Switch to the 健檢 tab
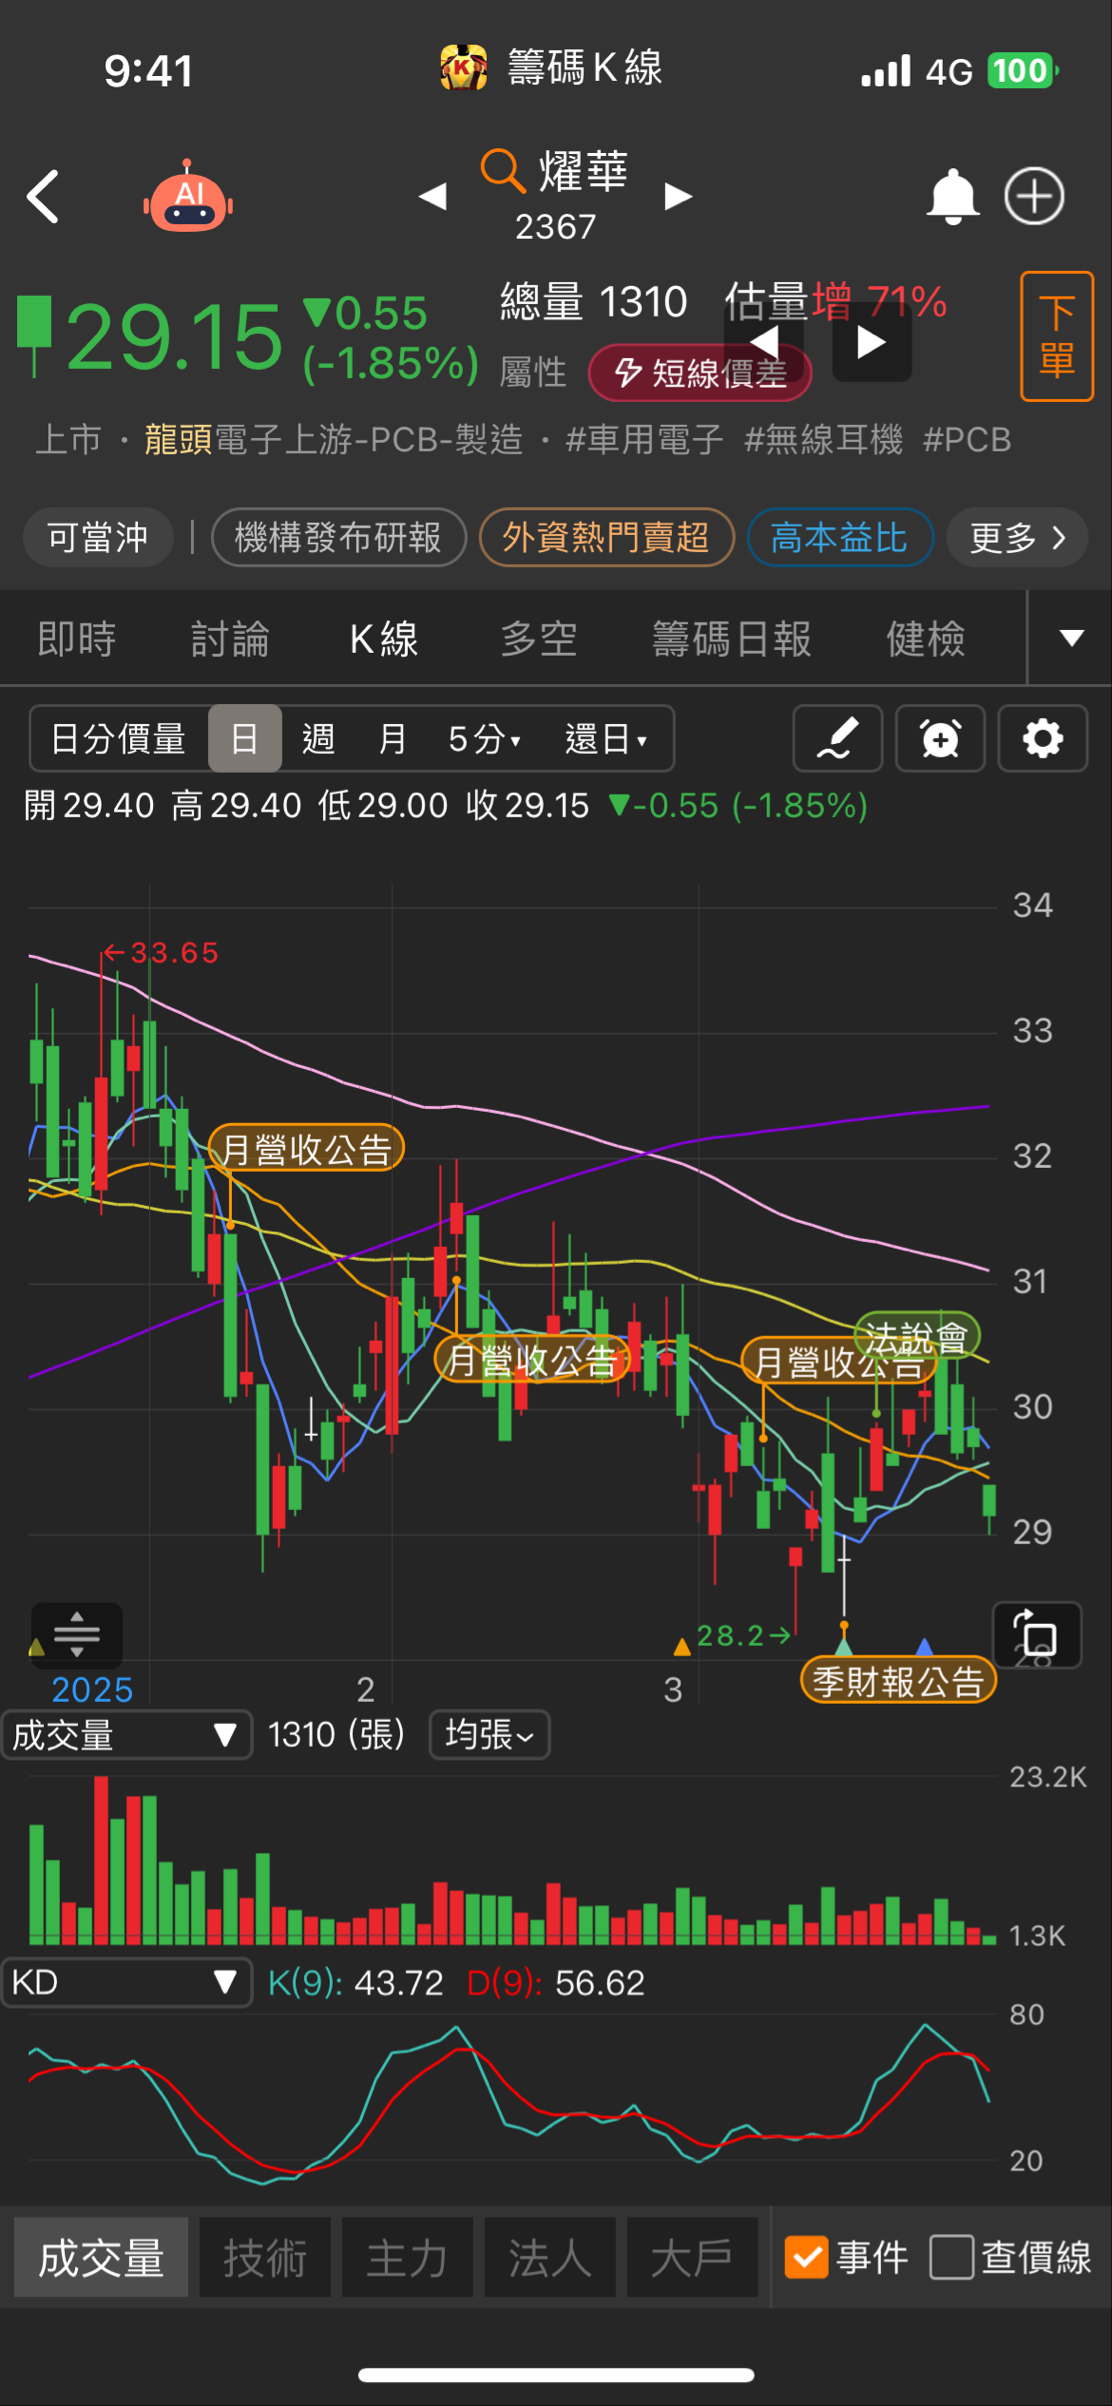1112x2406 pixels. 926,639
